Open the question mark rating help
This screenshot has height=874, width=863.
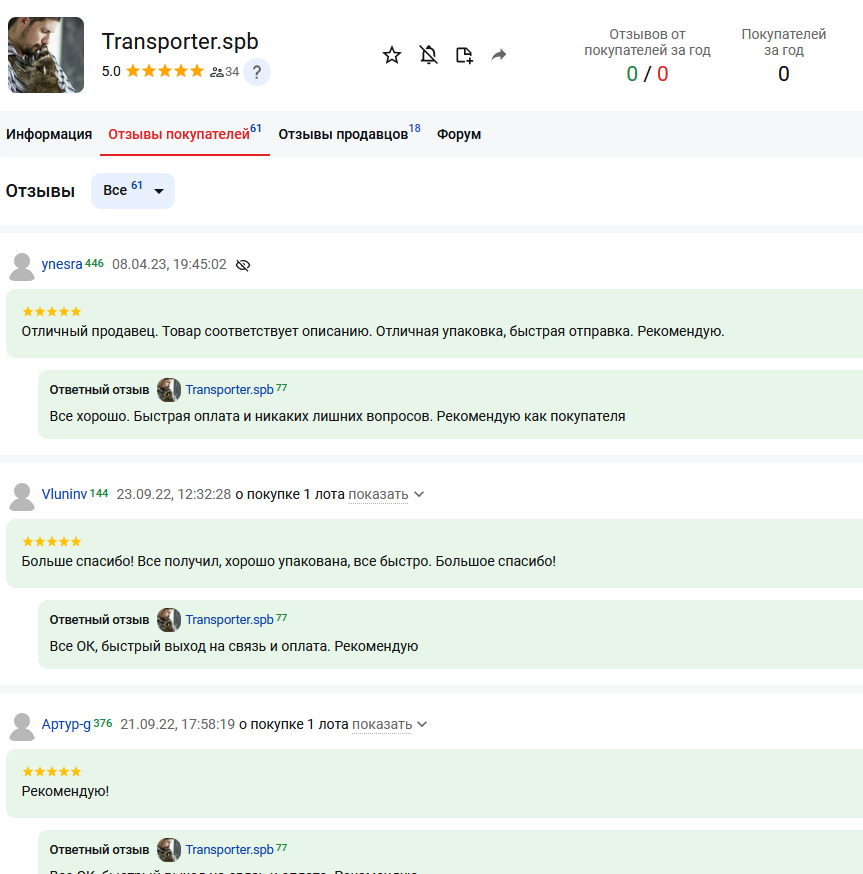[x=257, y=72]
